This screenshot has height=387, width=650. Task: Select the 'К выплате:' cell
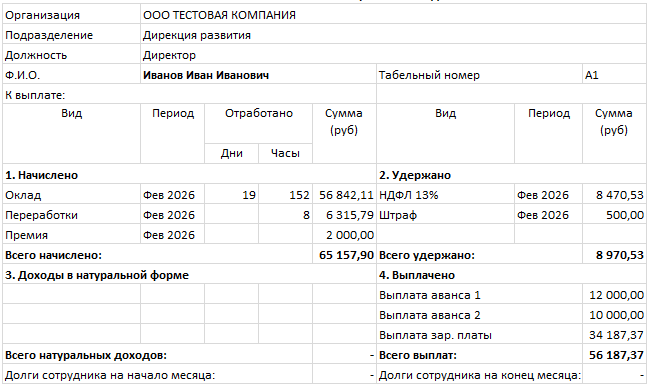click(189, 95)
